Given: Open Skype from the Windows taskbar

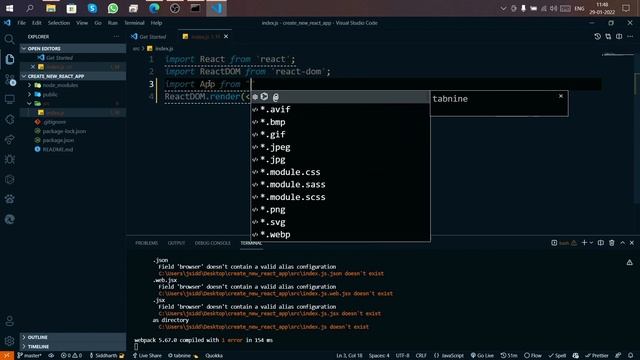Looking at the screenshot, I should point(92,8).
